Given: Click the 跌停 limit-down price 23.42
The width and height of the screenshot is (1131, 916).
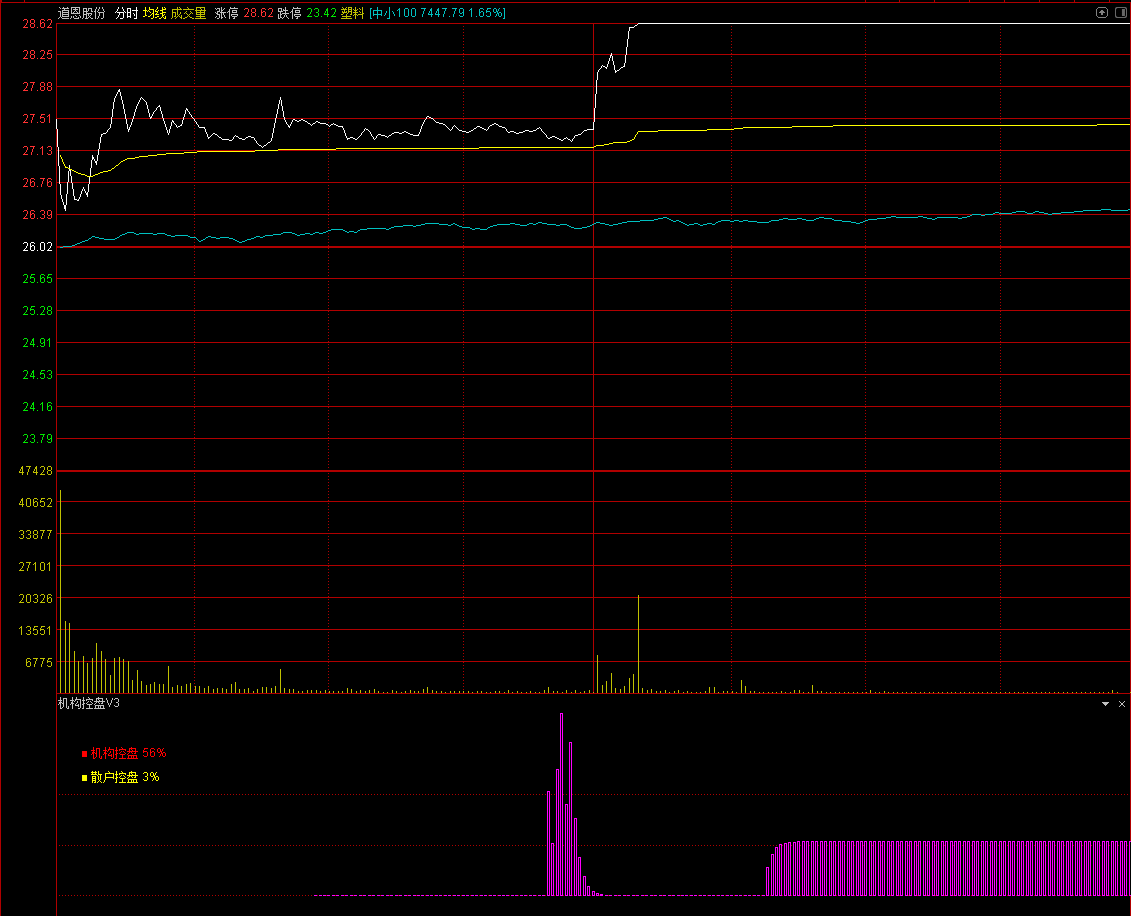Looking at the screenshot, I should coord(321,13).
